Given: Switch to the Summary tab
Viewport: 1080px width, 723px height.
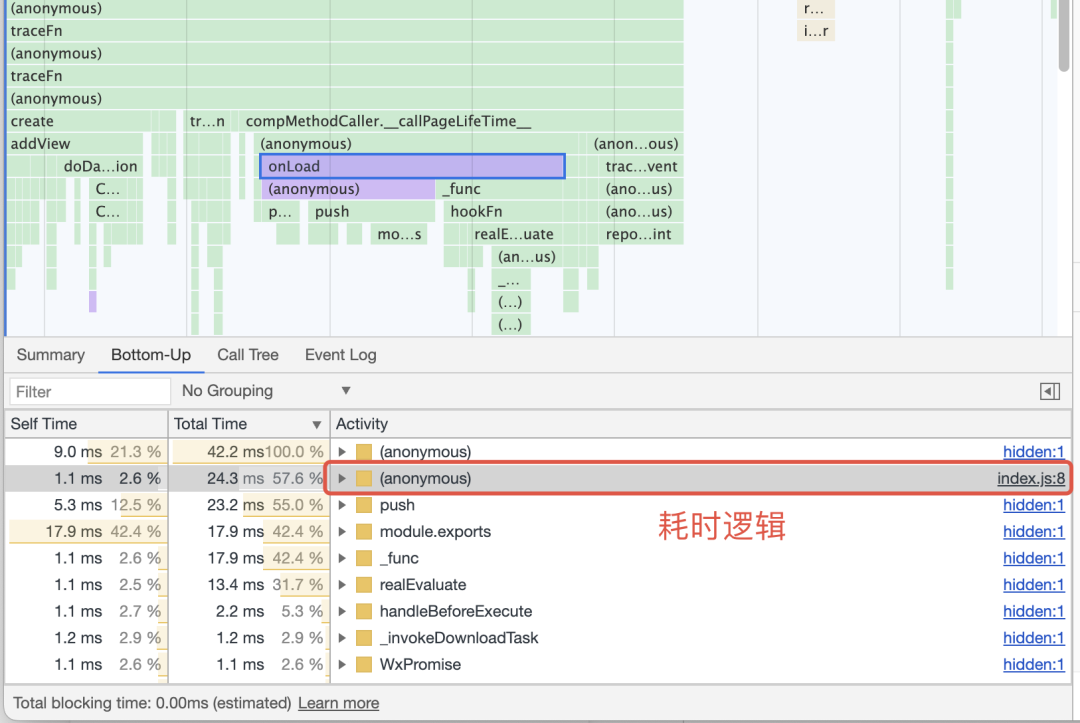Looking at the screenshot, I should pos(50,355).
